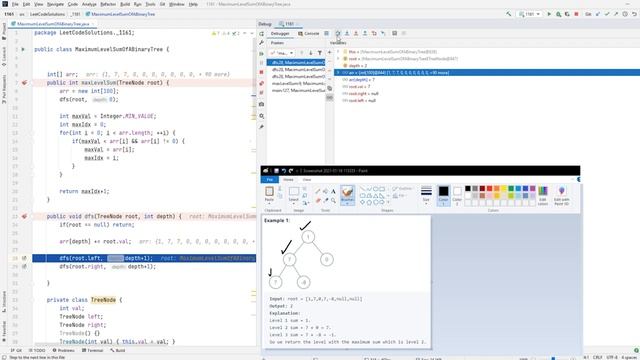Open the File tab in Paint
This screenshot has width=640, height=360.
click(270, 180)
